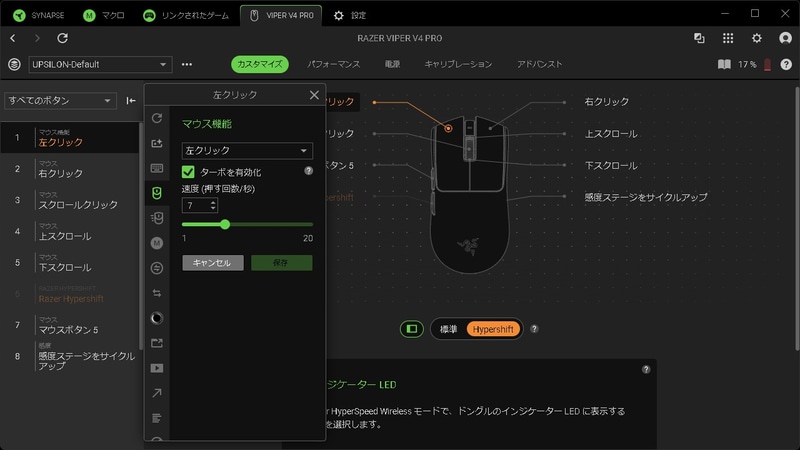Click the 保存 save button

pos(282,263)
